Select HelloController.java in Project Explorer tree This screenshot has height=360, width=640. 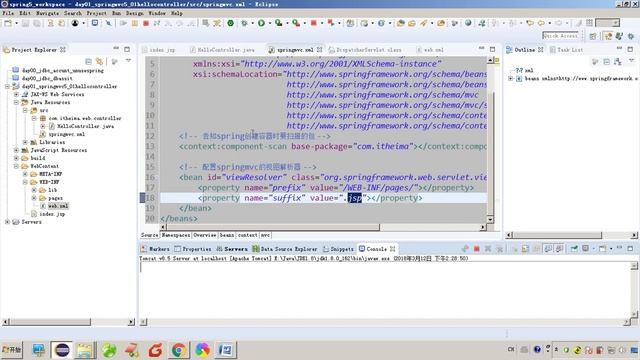coord(85,126)
